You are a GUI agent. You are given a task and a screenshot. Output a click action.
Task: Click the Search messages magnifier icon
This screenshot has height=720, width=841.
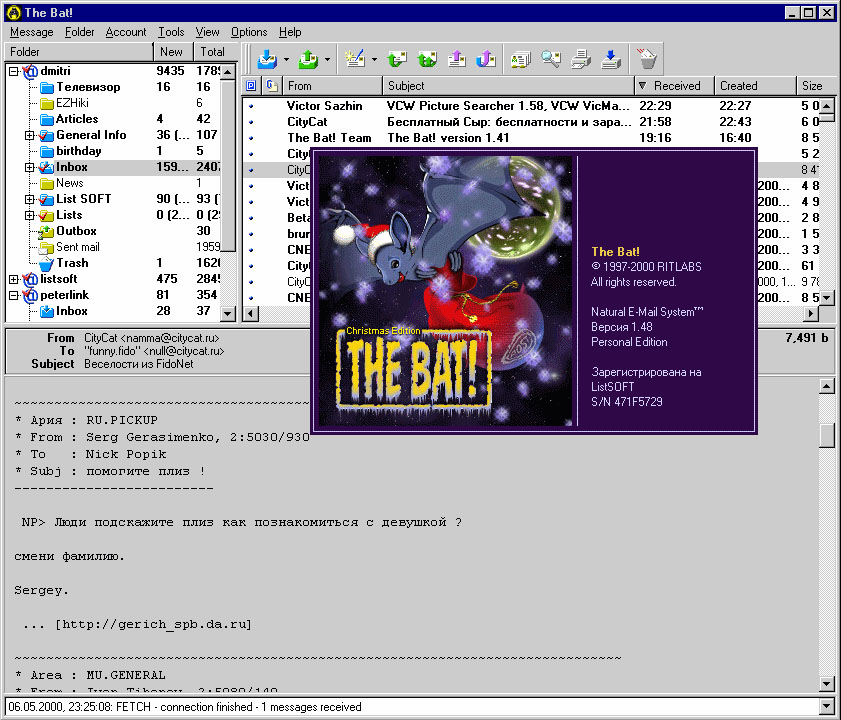[551, 59]
